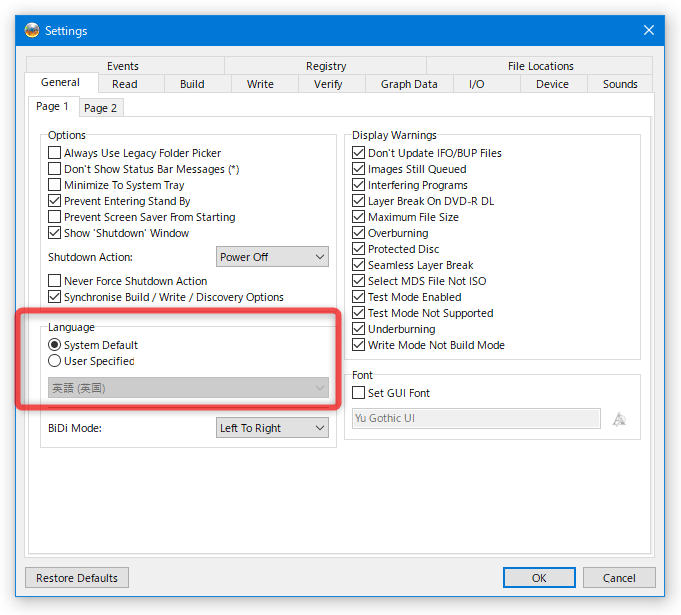This screenshot has height=615, width=681.
Task: Confirm settings with OK button
Action: [x=539, y=578]
